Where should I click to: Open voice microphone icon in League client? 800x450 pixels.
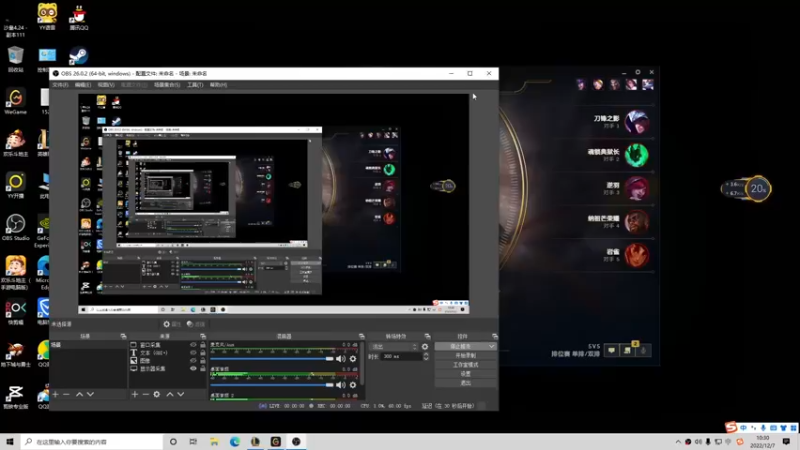coord(644,351)
